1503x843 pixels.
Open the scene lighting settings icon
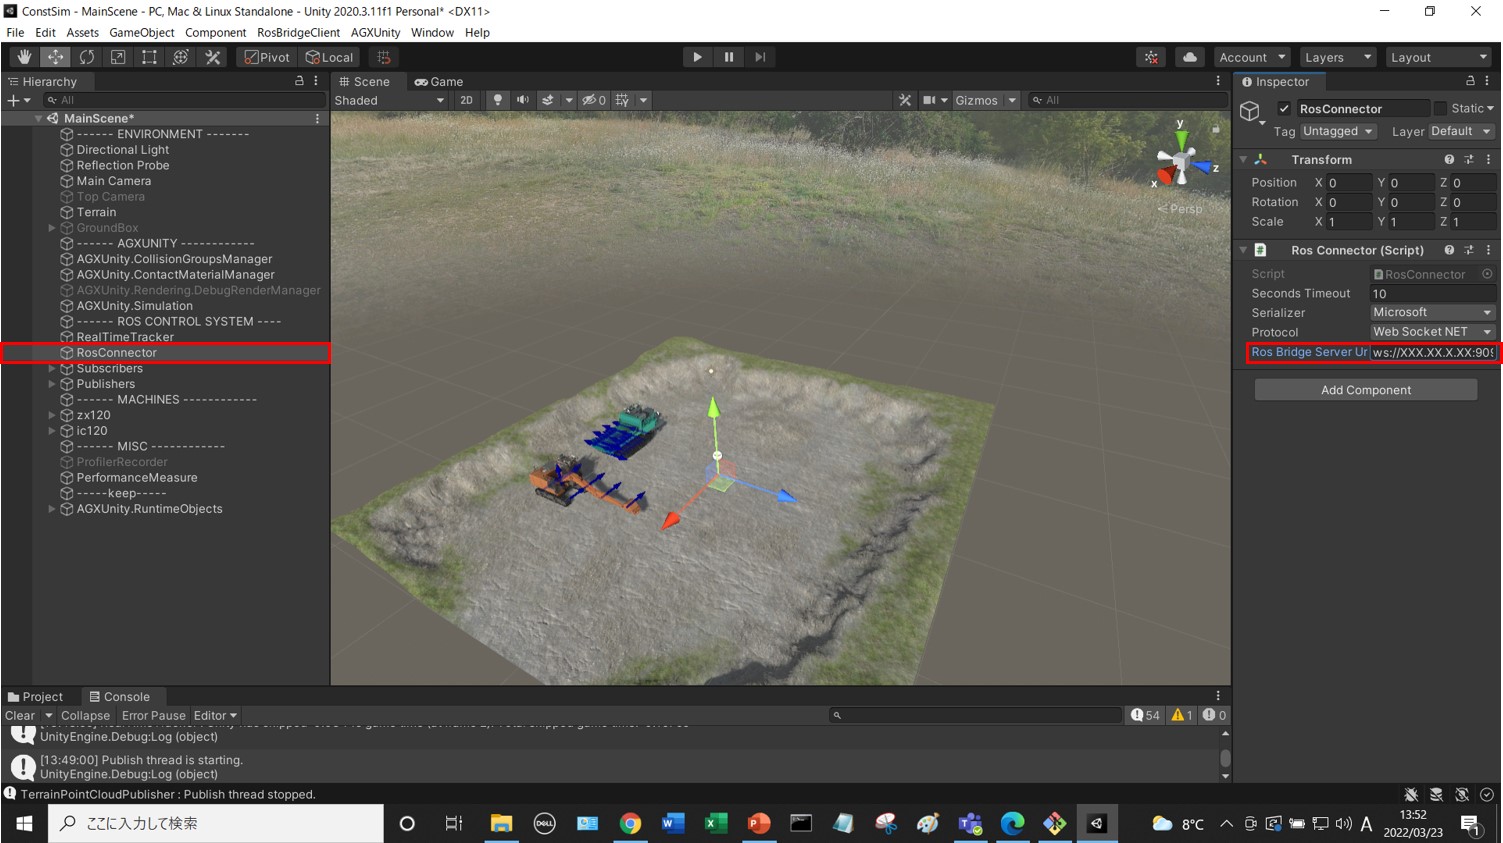pos(497,100)
